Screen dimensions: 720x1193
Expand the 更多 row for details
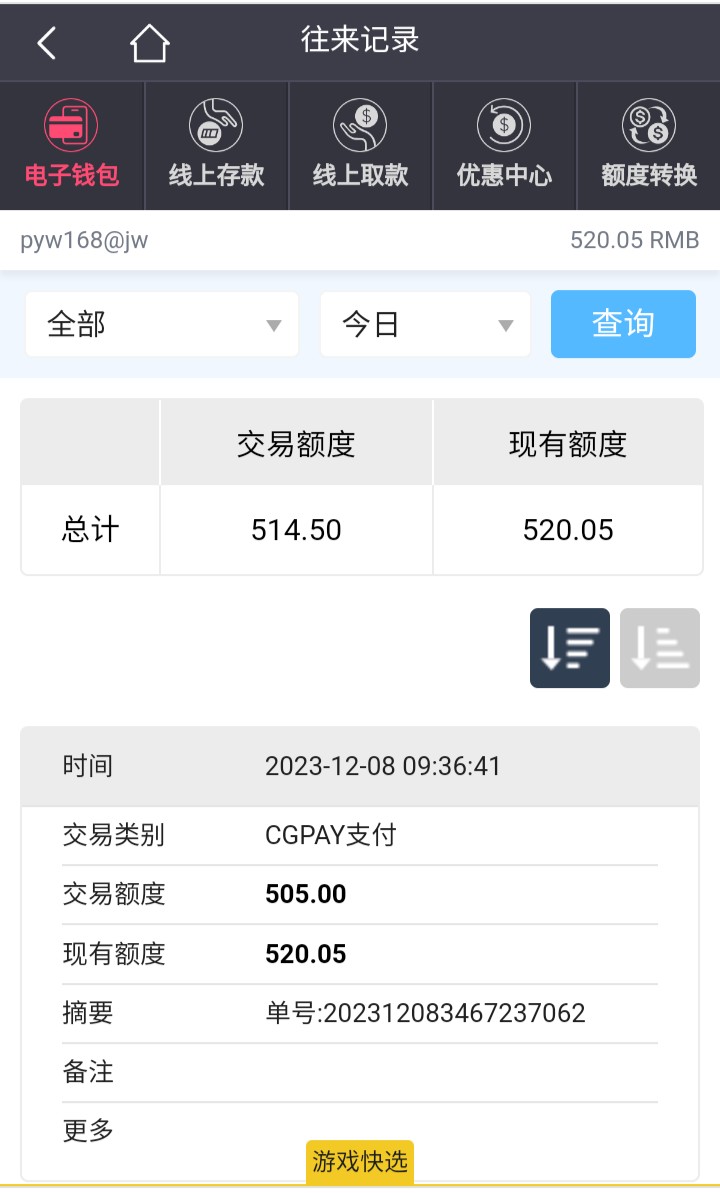tap(360, 1131)
